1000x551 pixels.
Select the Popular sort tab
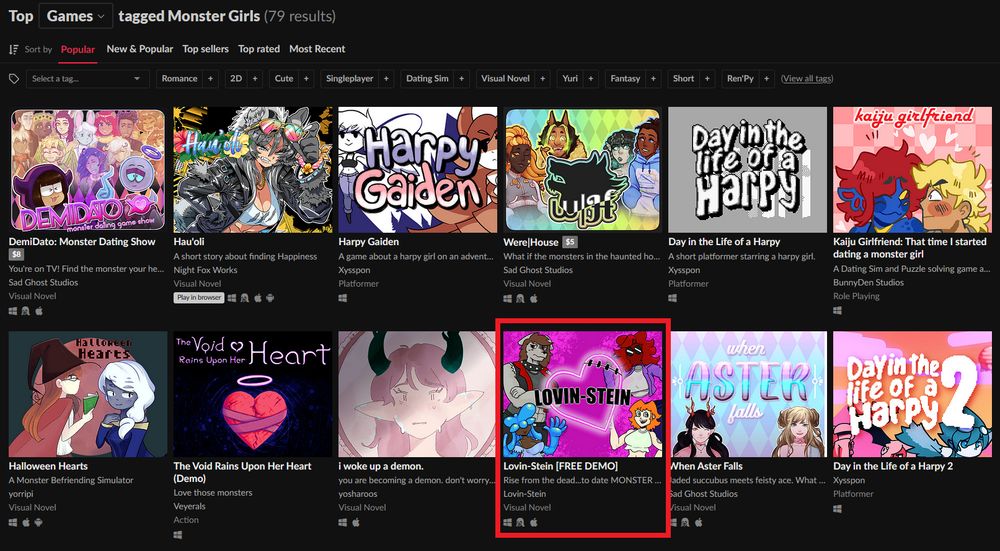[78, 49]
